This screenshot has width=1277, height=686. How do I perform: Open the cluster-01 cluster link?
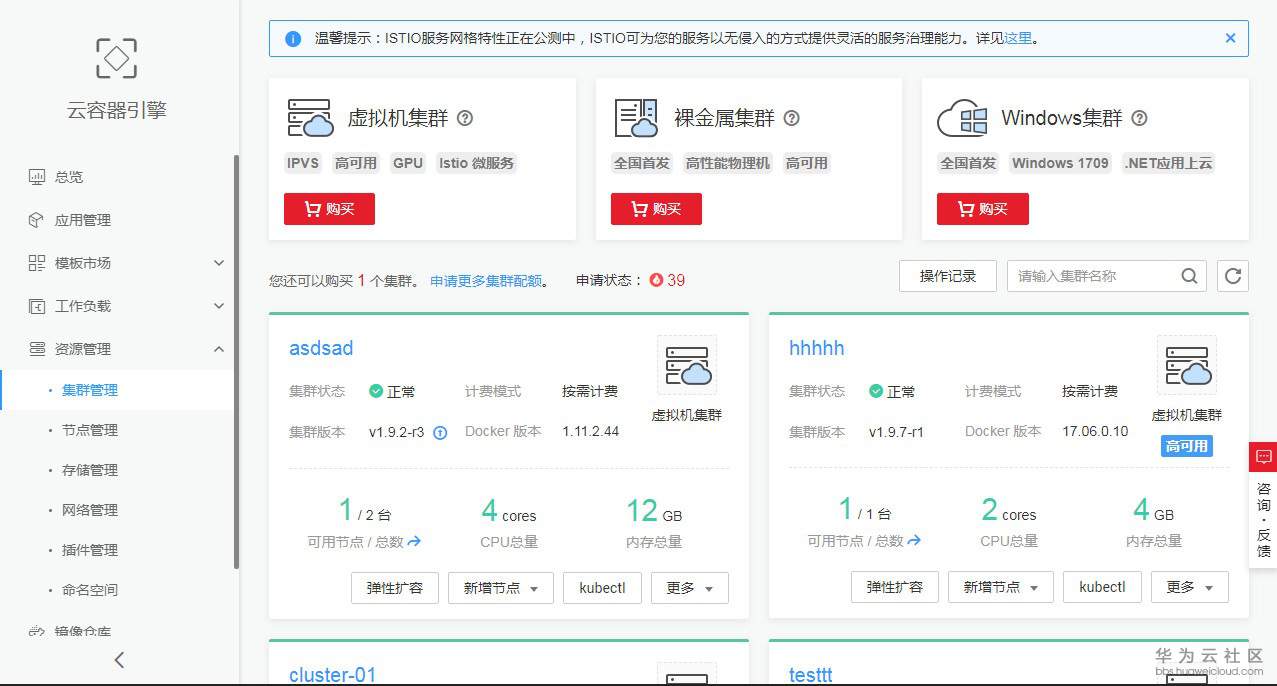pyautogui.click(x=333, y=675)
